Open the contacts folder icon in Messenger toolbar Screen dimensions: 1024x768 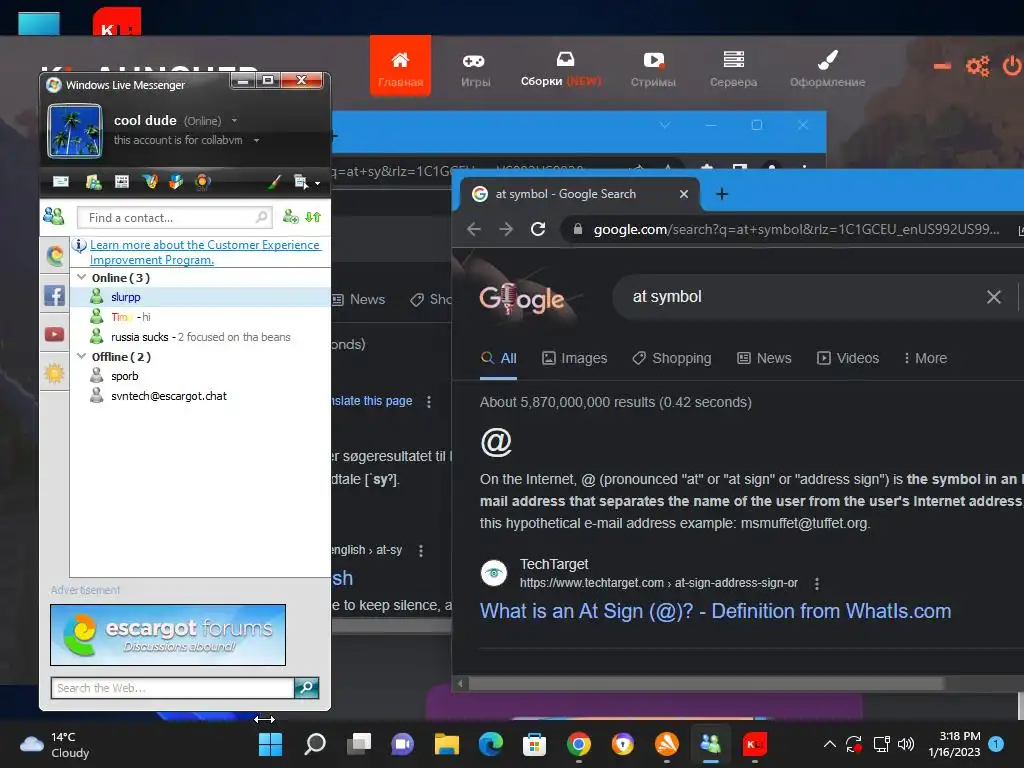(x=93, y=182)
